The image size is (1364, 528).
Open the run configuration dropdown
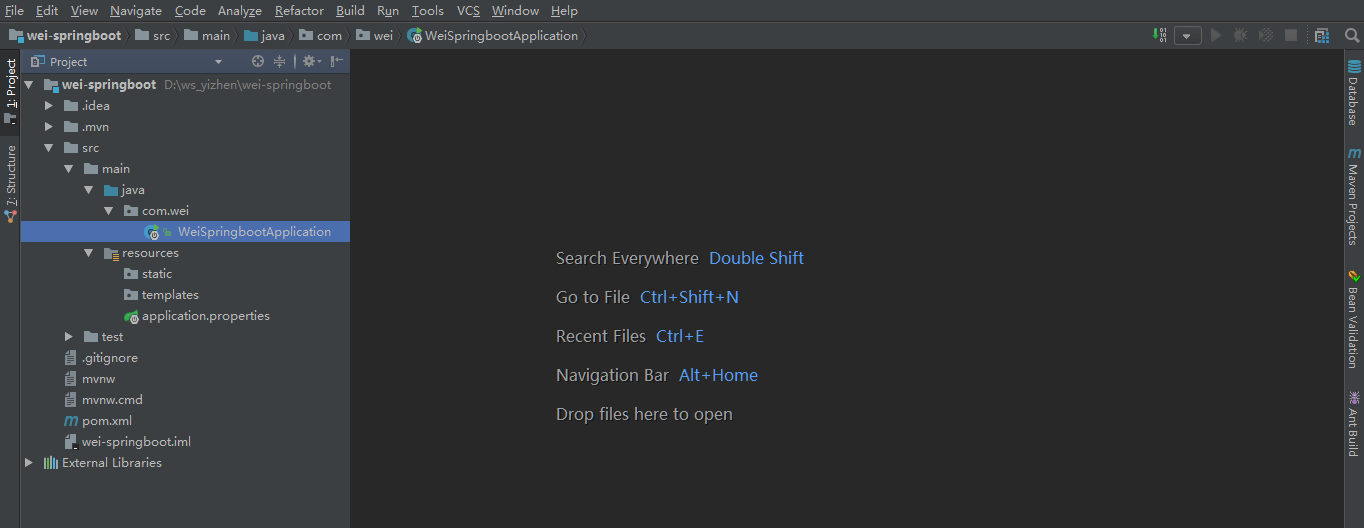click(1188, 35)
